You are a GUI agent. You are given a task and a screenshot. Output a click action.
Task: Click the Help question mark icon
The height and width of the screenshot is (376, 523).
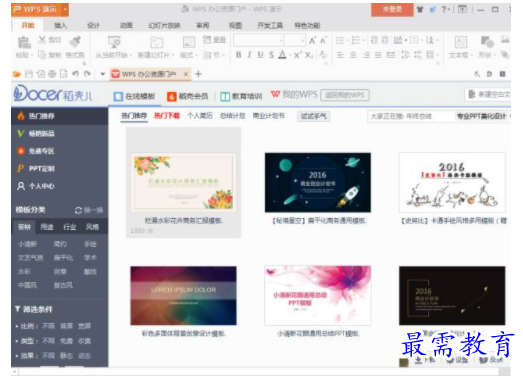pos(444,10)
